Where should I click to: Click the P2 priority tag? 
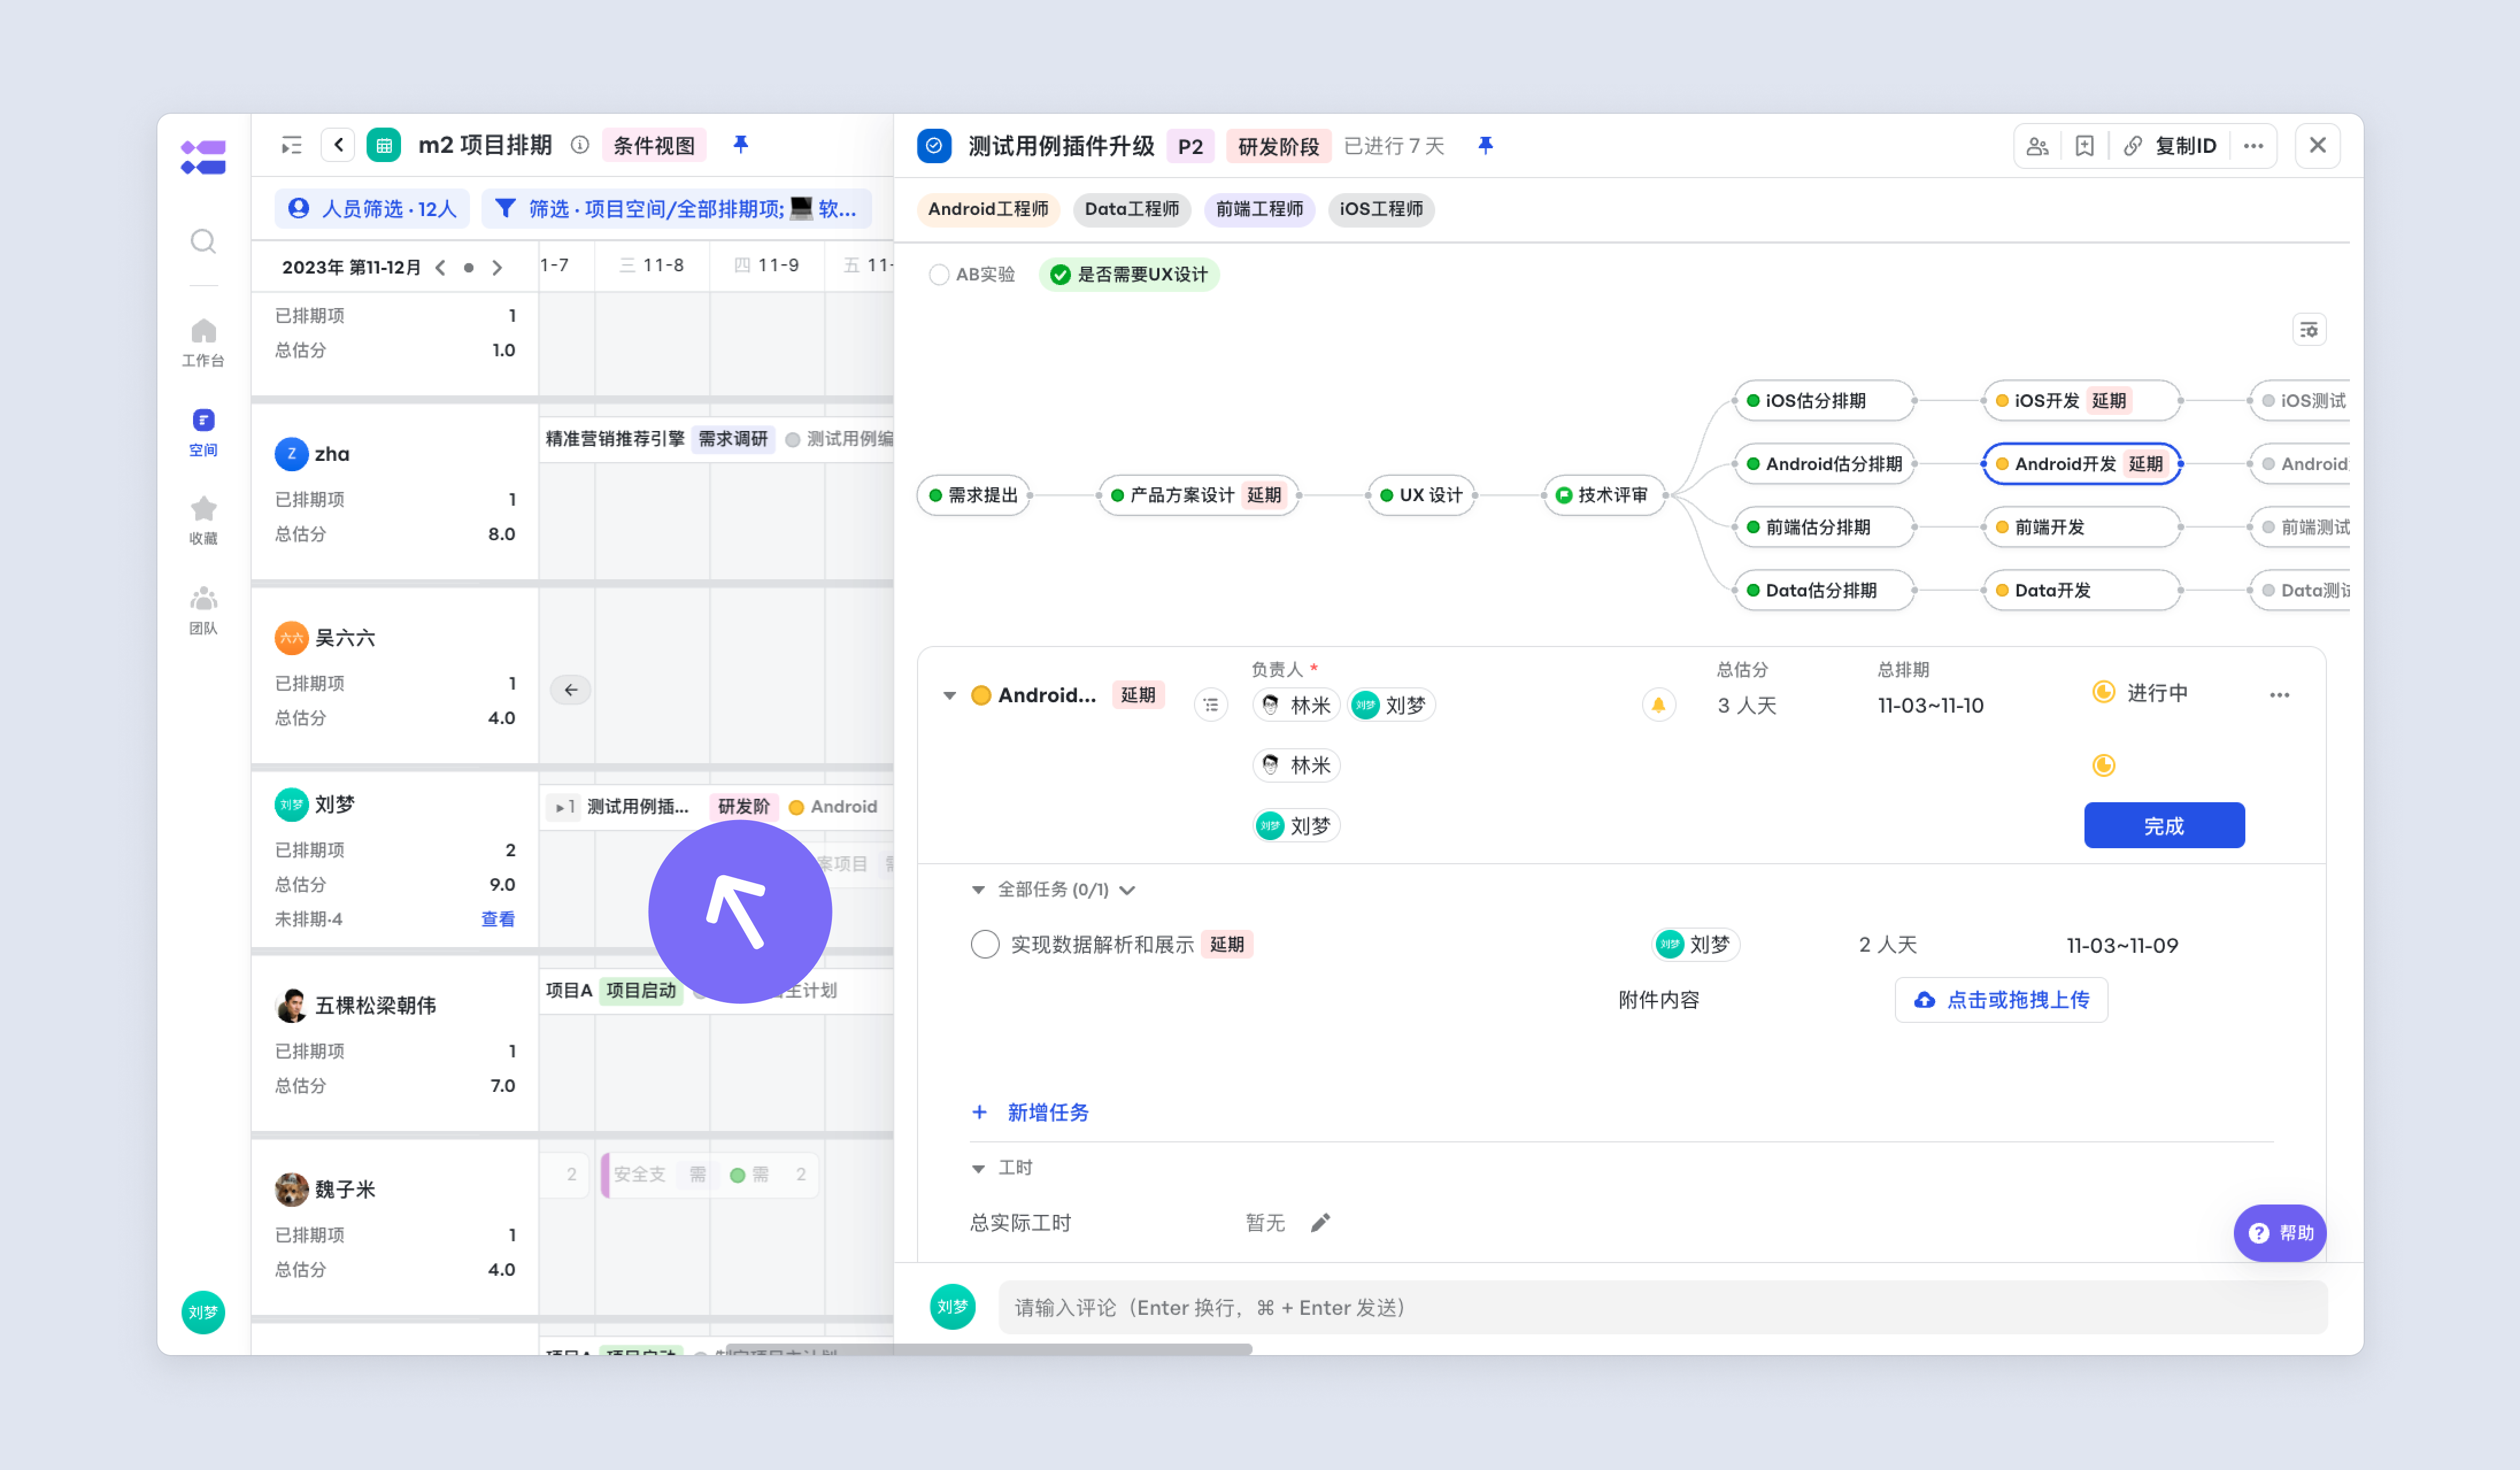(x=1190, y=146)
